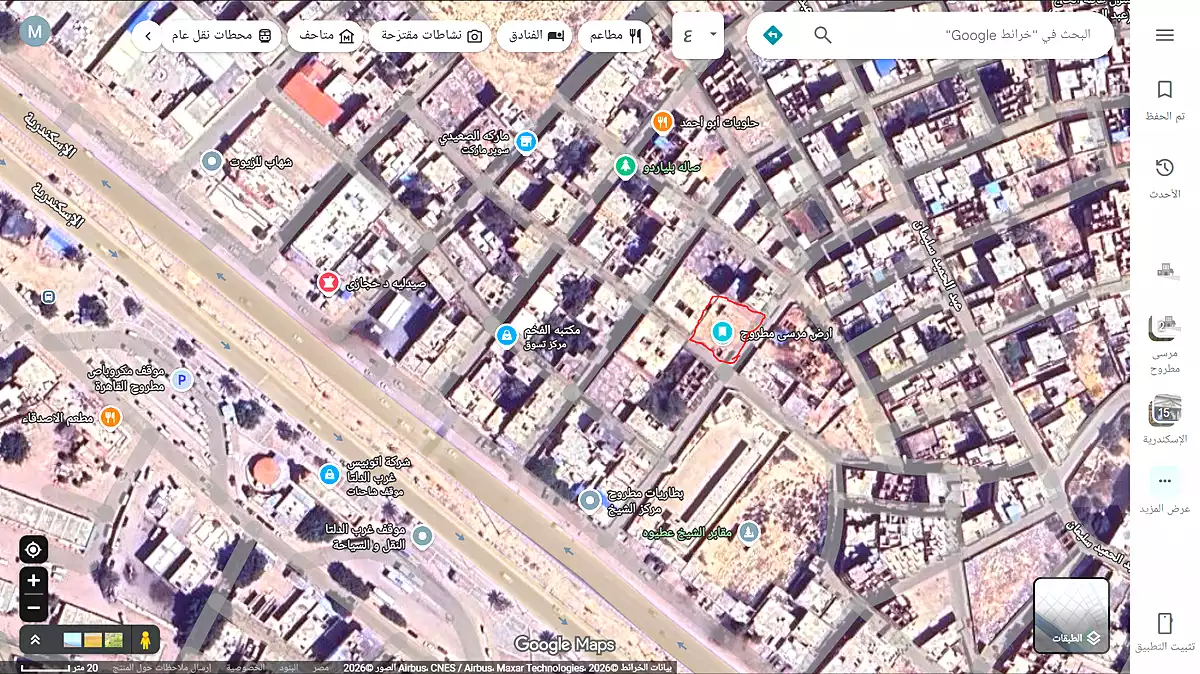
Task: Click the category chips scroll arrow
Action: pyautogui.click(x=148, y=36)
